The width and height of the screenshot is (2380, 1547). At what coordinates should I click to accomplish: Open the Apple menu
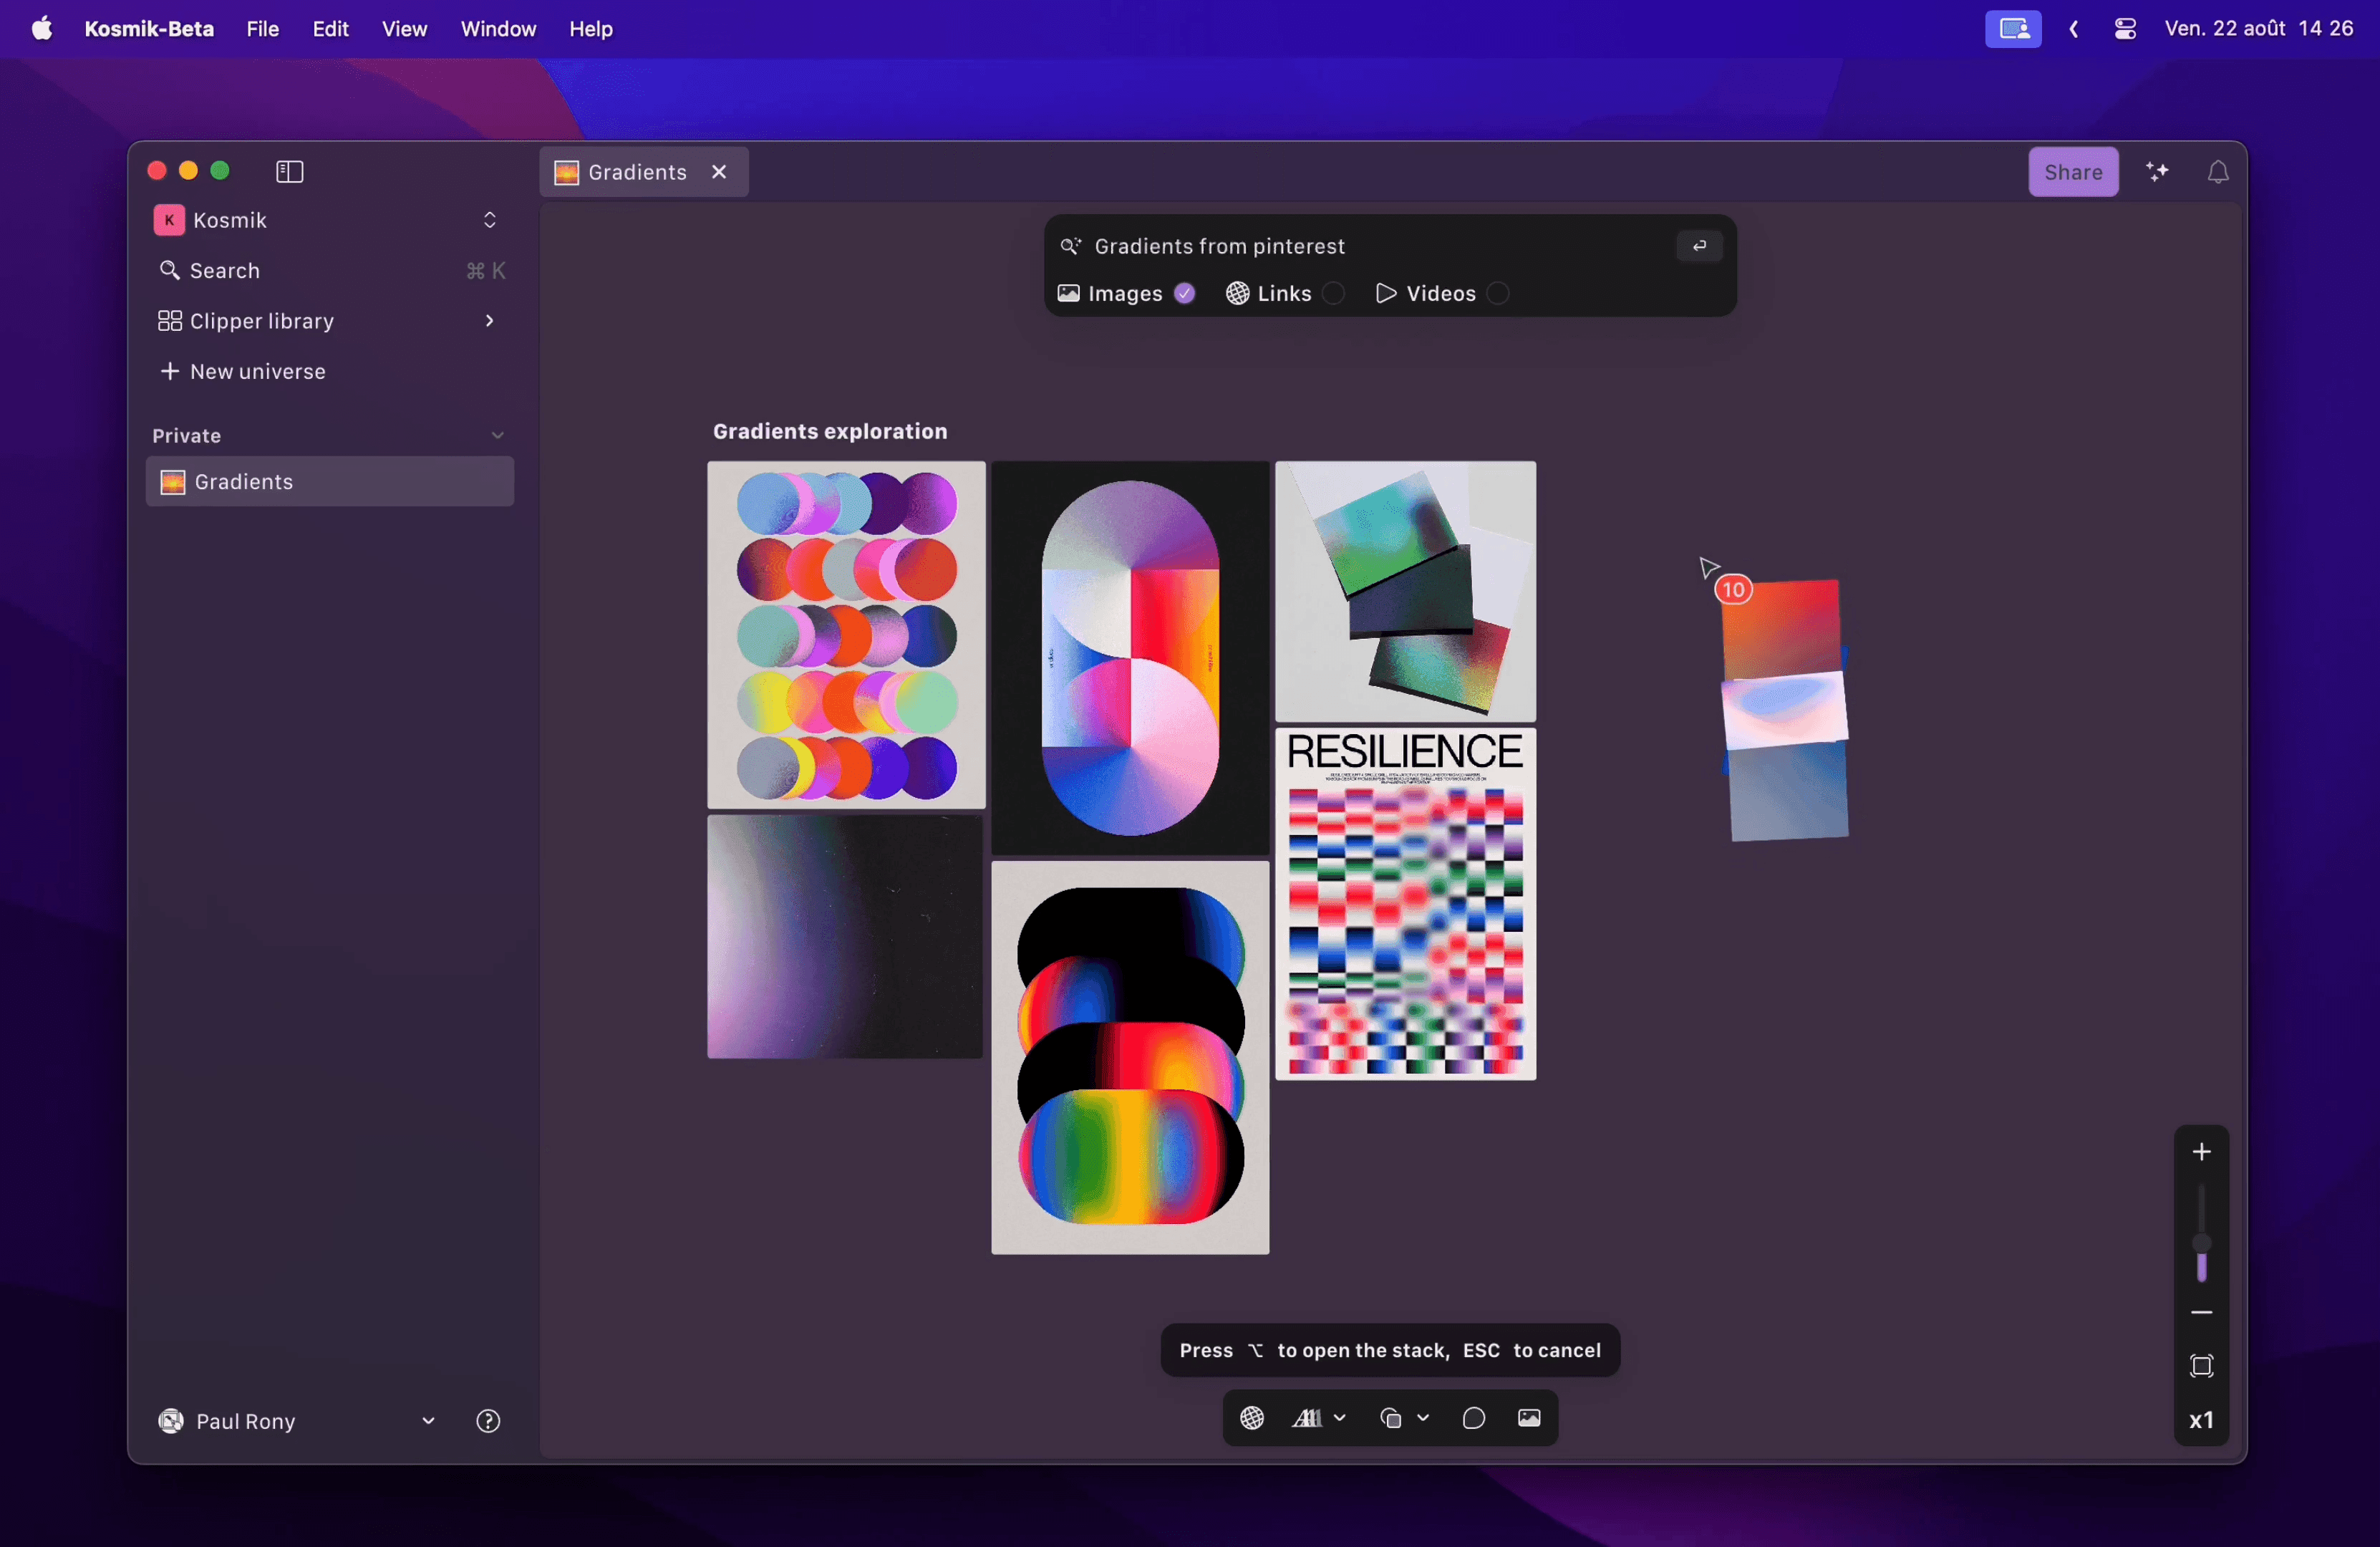coord(42,28)
